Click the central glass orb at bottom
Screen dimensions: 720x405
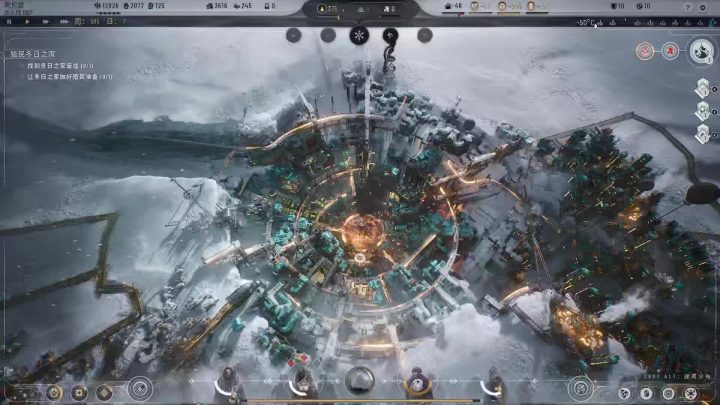coord(360,381)
